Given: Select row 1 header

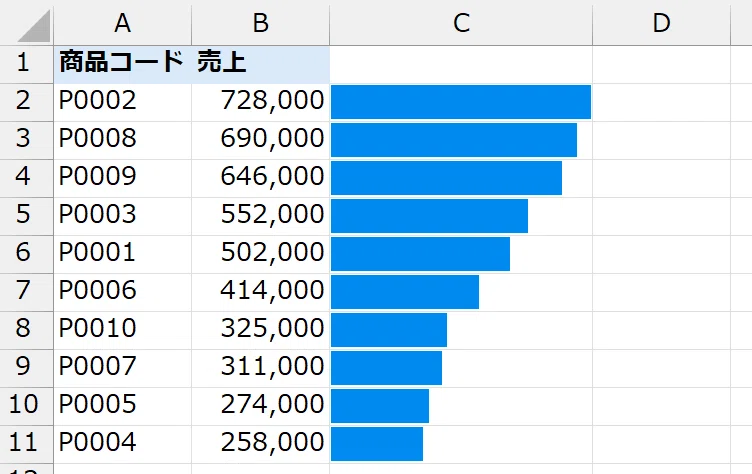Looking at the screenshot, I should [26, 64].
